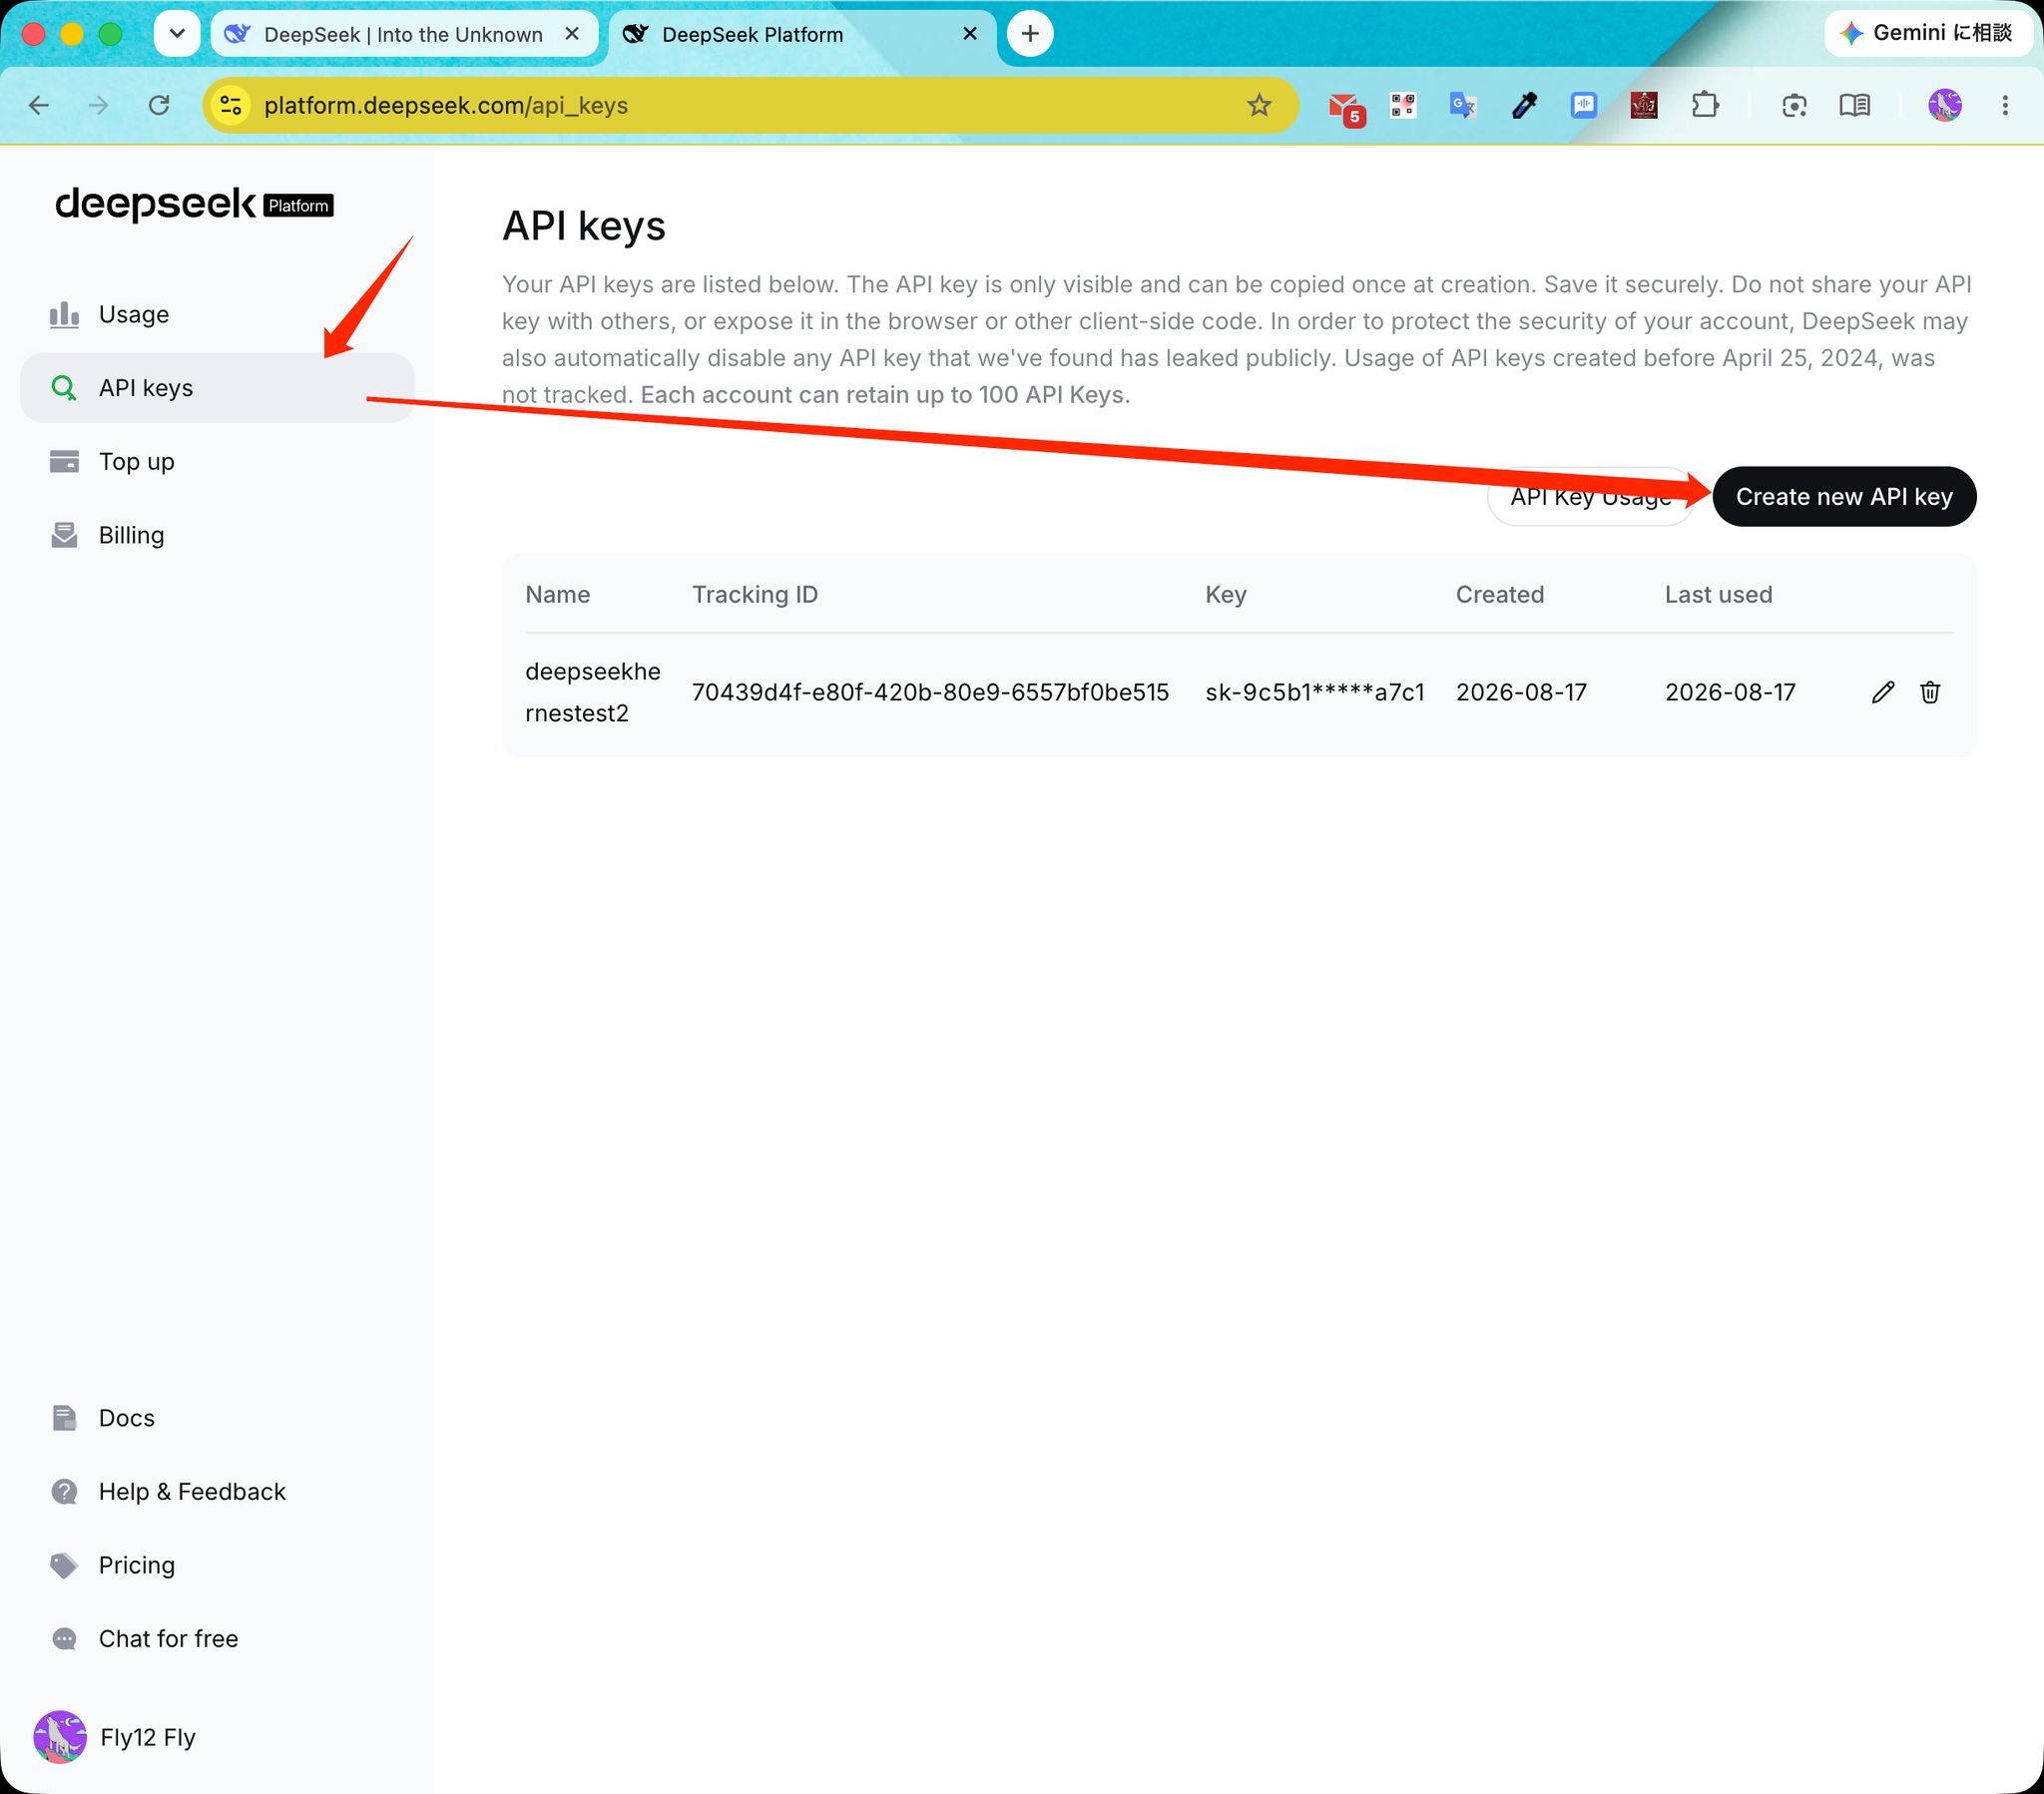The height and width of the screenshot is (1794, 2044).
Task: Open the Chrome three-dot menu
Action: tap(2005, 105)
